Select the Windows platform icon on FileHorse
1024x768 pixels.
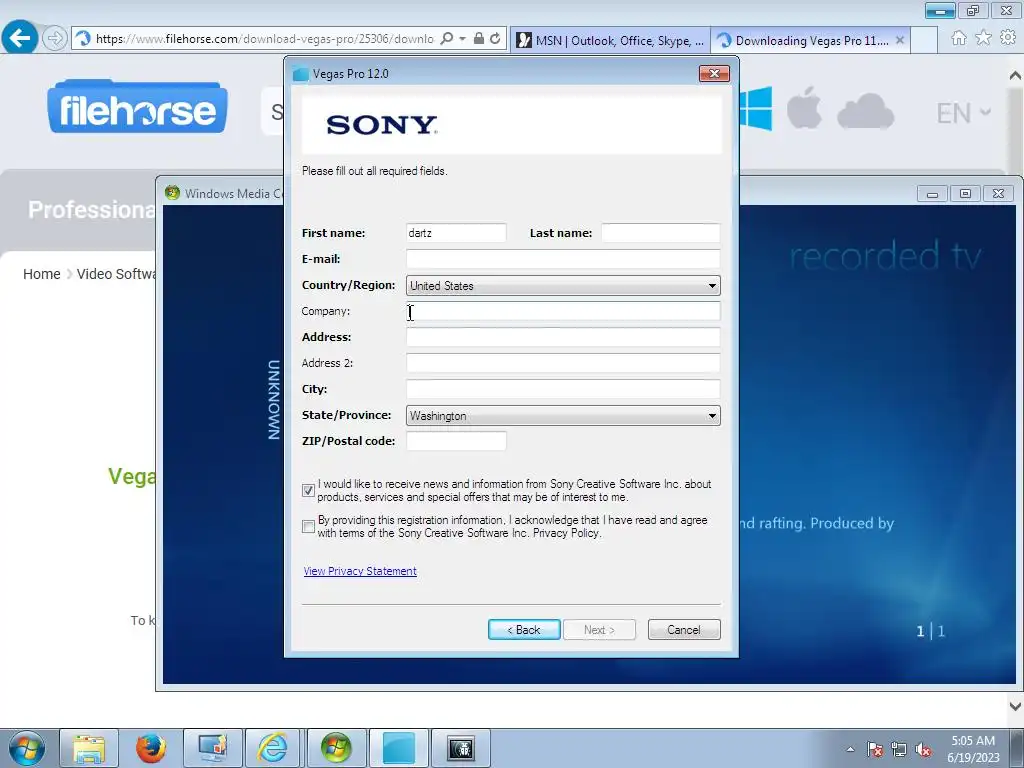pos(756,109)
